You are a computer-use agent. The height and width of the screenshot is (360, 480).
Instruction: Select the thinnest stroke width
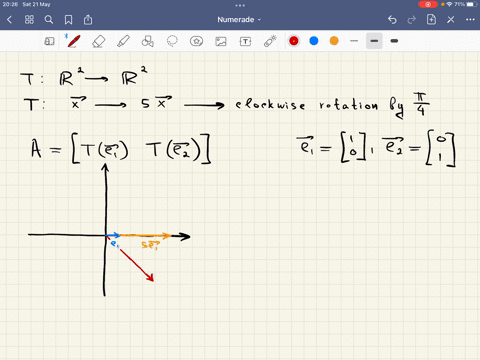[354, 41]
